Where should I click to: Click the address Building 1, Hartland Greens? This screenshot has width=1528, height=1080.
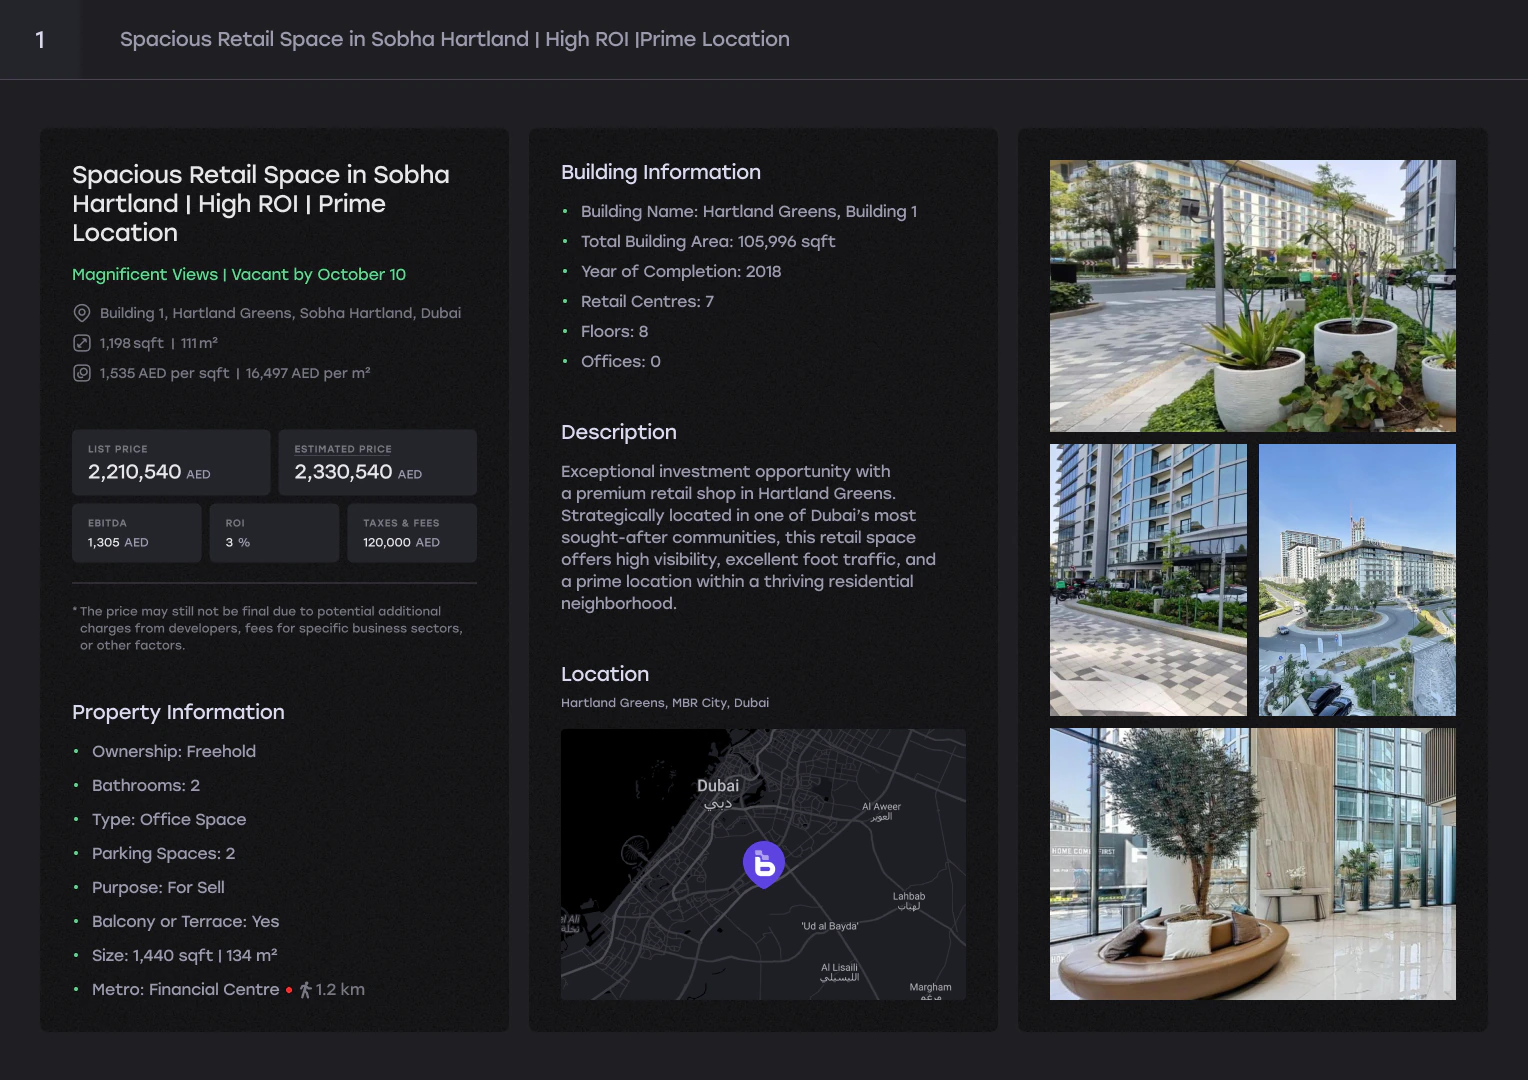coord(280,313)
